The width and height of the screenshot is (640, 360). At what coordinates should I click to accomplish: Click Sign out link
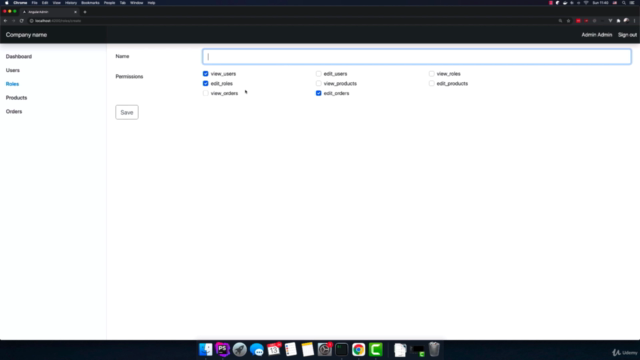[x=627, y=35]
